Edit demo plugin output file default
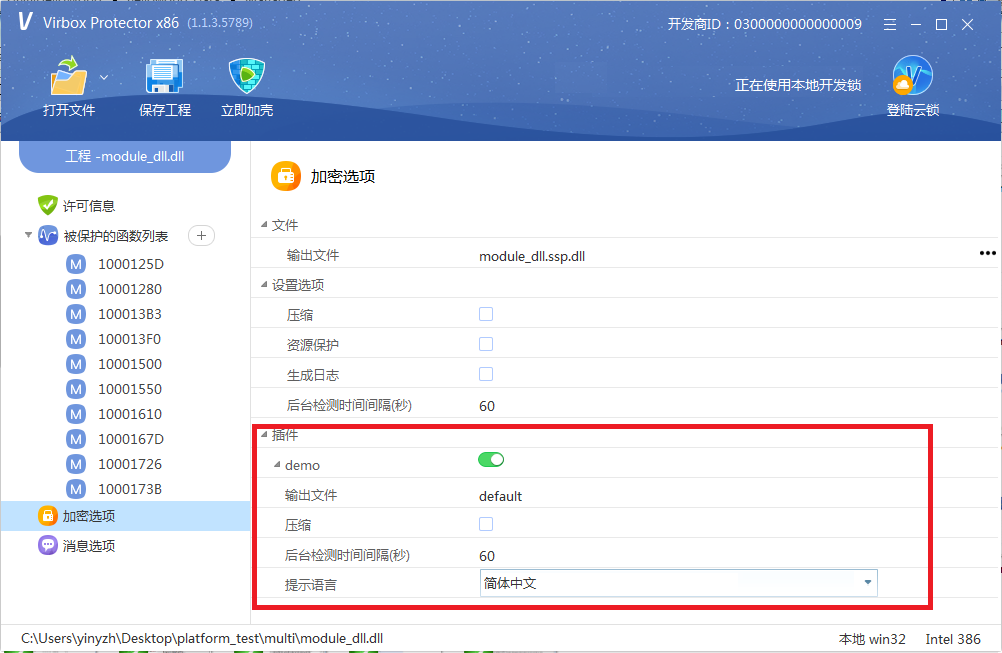This screenshot has height=653, width=1002. (500, 496)
